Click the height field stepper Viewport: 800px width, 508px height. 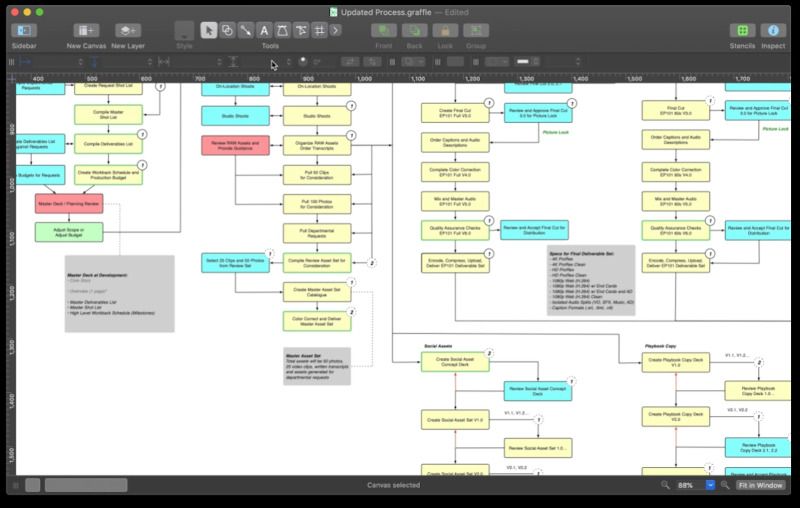[x=289, y=62]
